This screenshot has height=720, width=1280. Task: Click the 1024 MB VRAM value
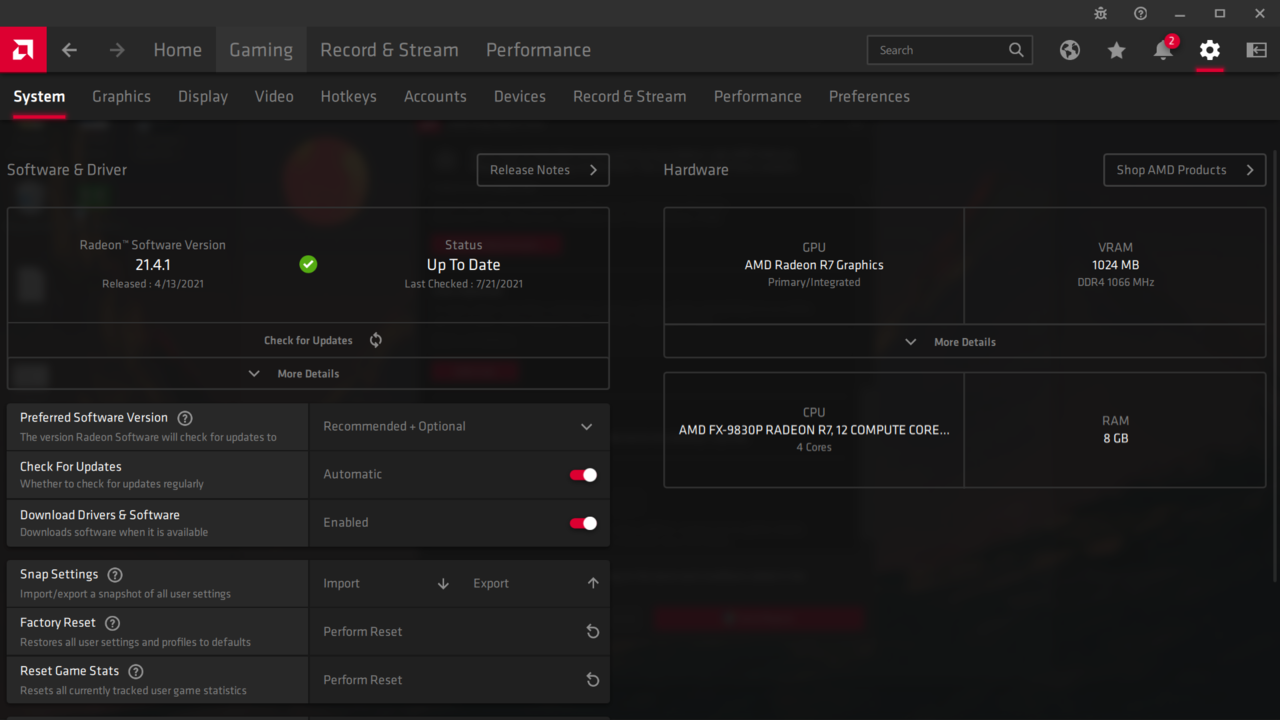click(x=1115, y=265)
